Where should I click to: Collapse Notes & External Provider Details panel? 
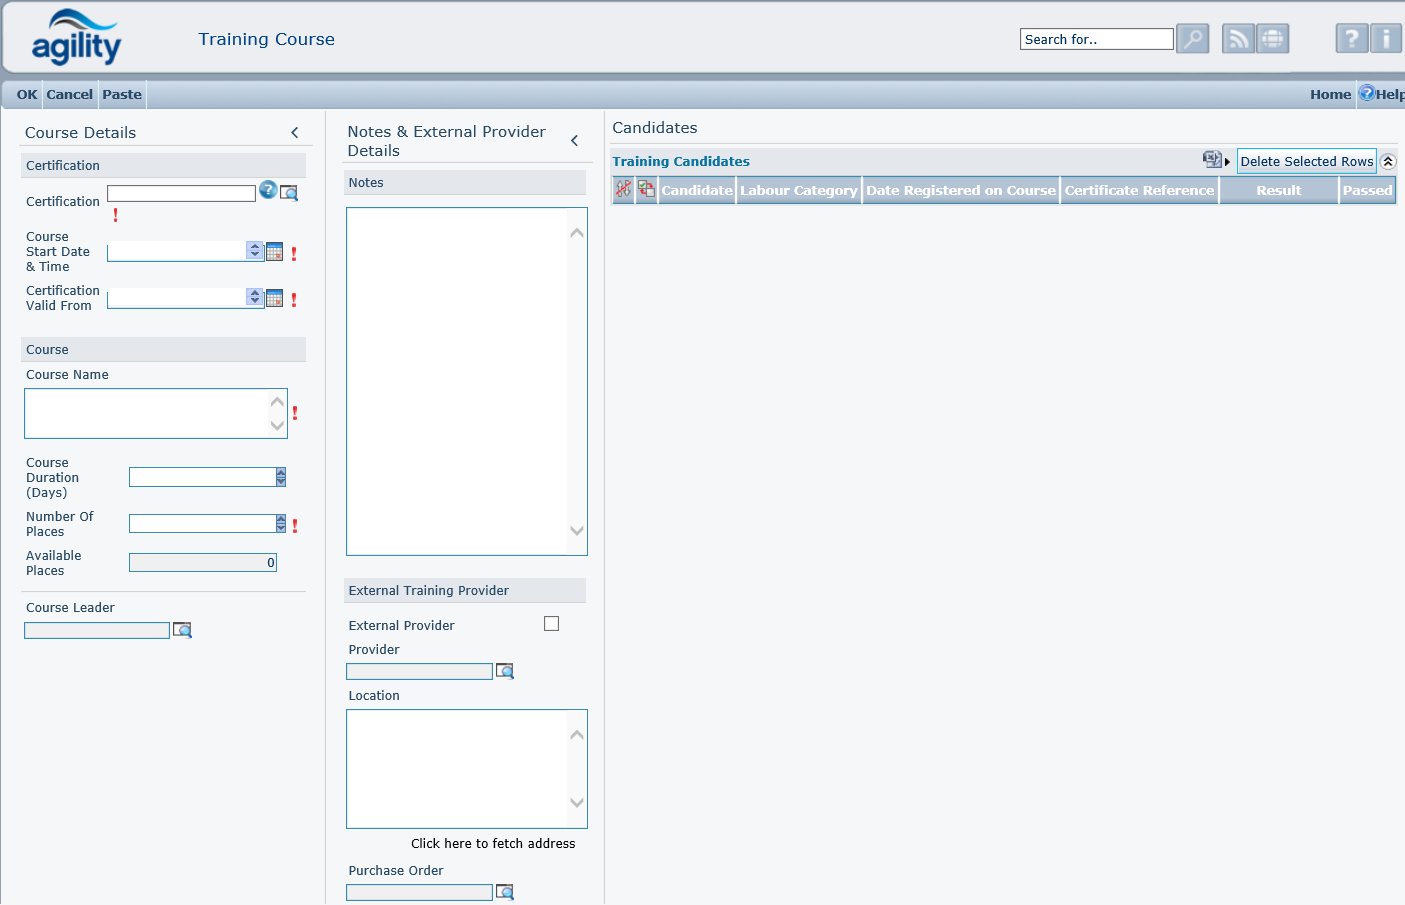point(575,141)
